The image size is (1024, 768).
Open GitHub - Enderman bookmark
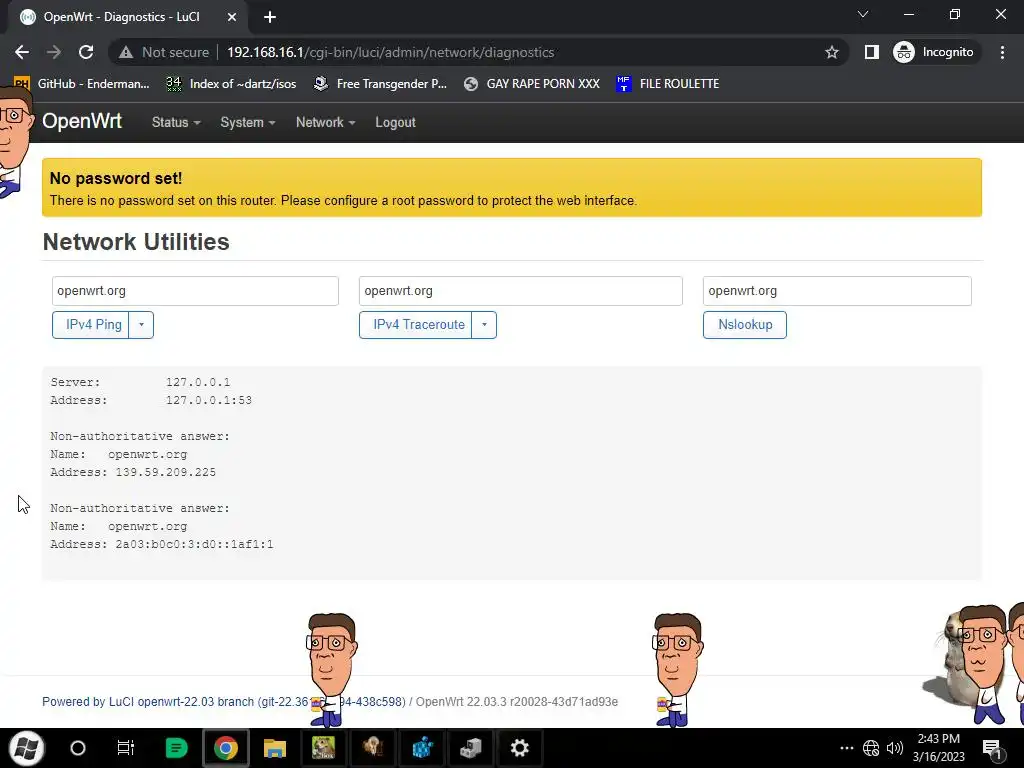coord(82,84)
